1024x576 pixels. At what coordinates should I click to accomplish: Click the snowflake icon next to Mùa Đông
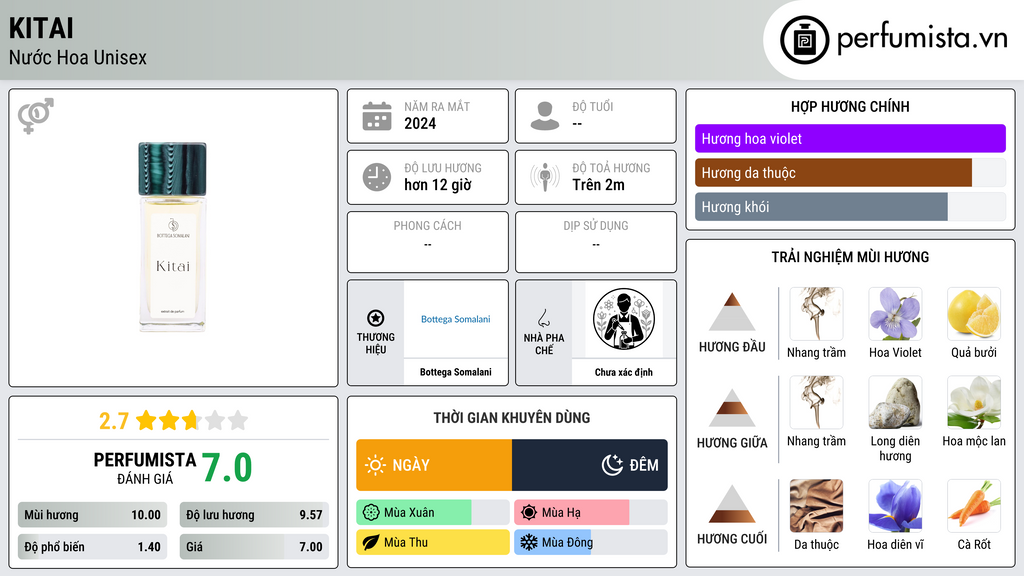(529, 542)
